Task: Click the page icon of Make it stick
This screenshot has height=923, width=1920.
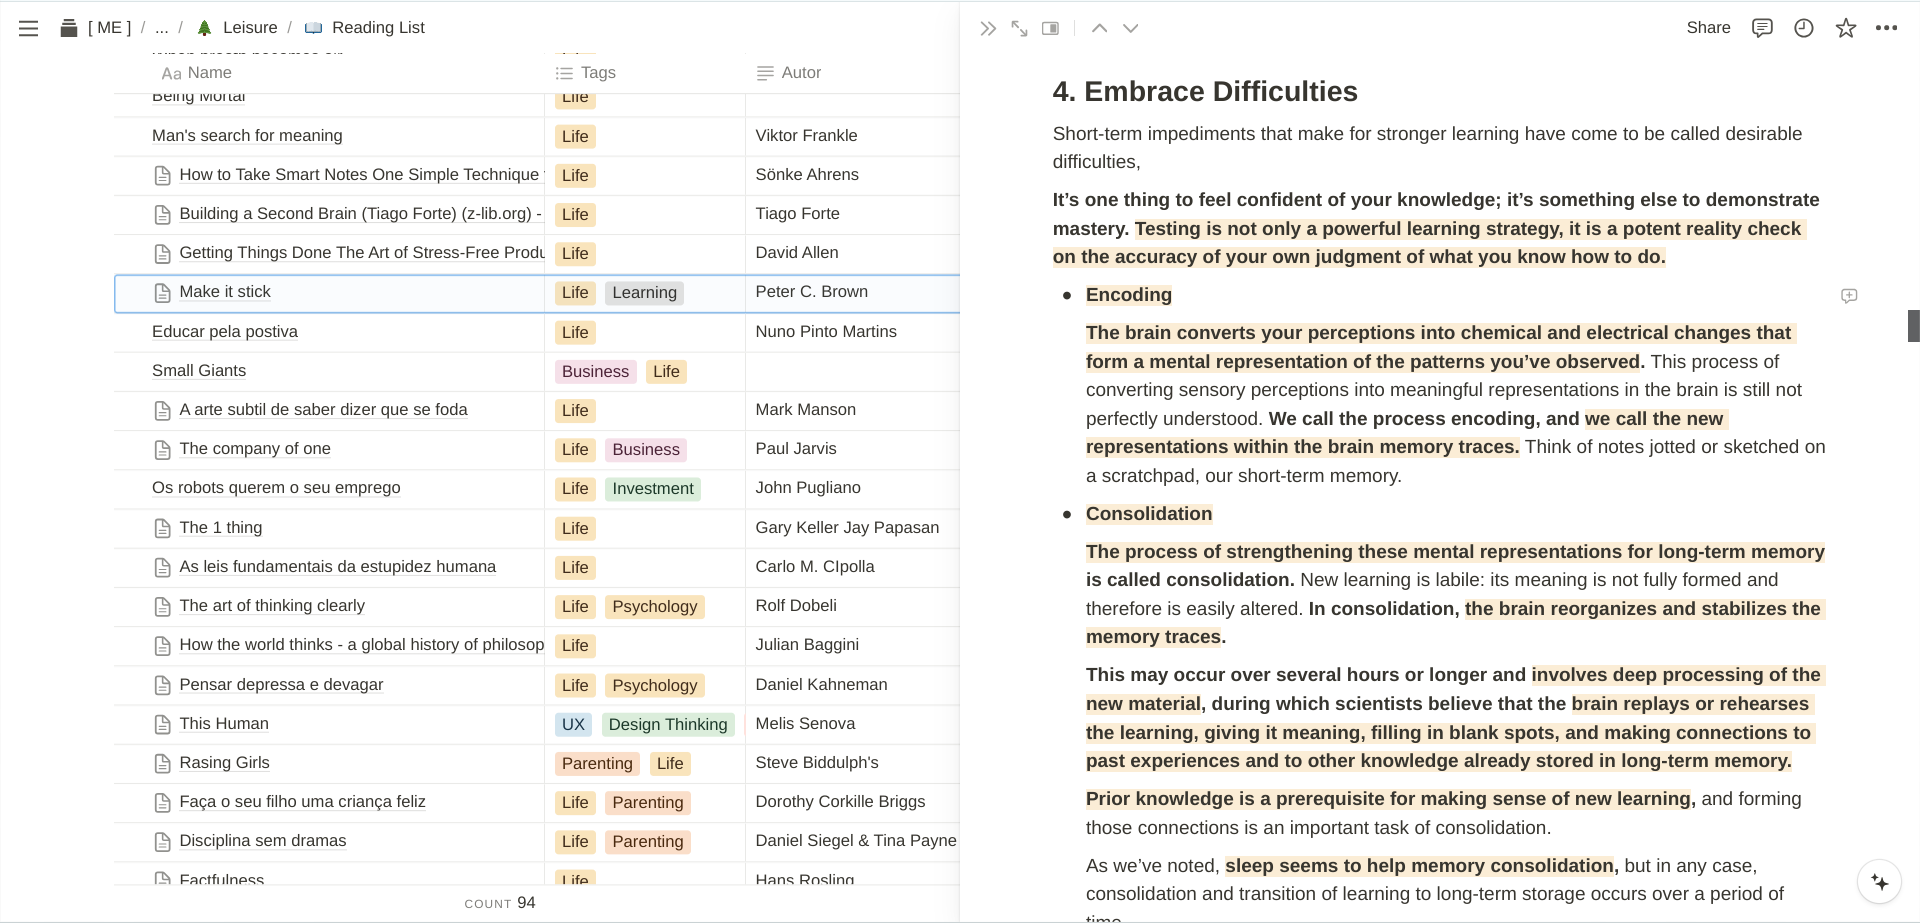Action: [x=162, y=293]
